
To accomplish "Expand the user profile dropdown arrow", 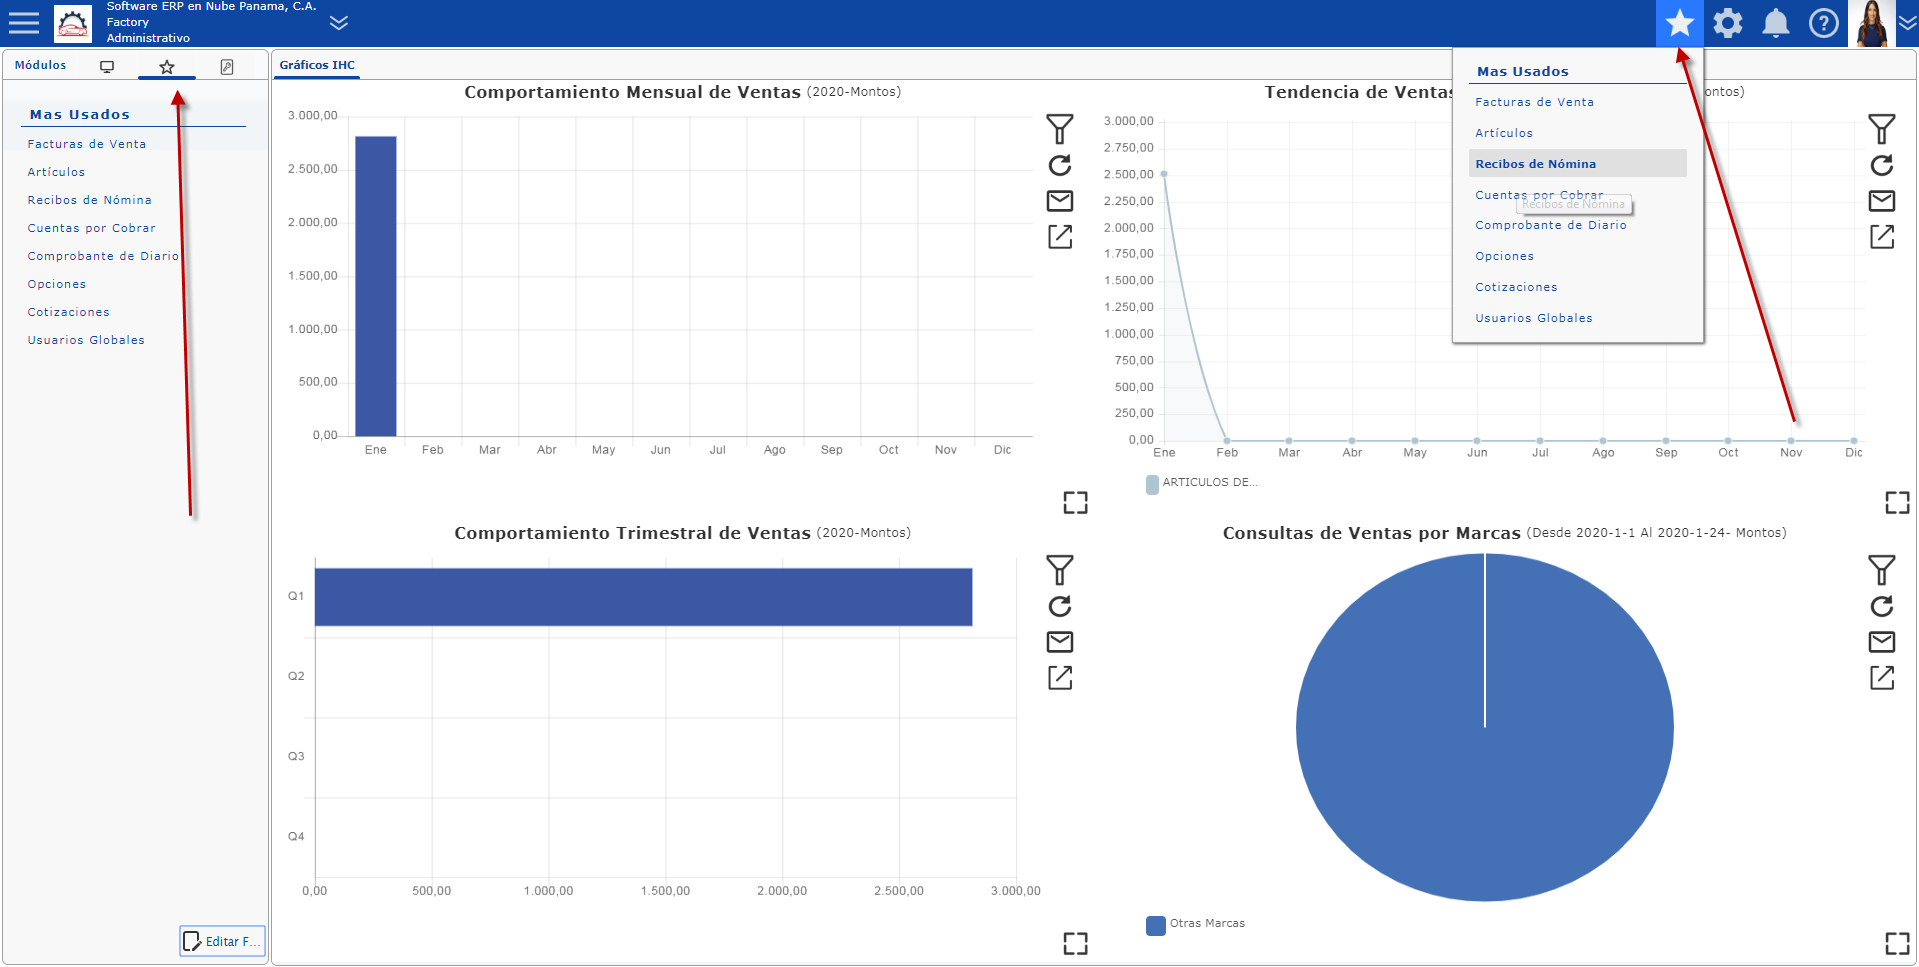I will click(1906, 23).
